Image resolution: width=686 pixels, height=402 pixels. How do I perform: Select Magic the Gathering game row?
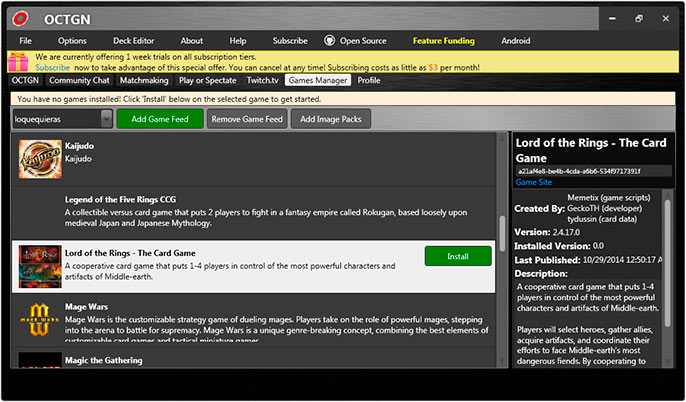point(254,359)
